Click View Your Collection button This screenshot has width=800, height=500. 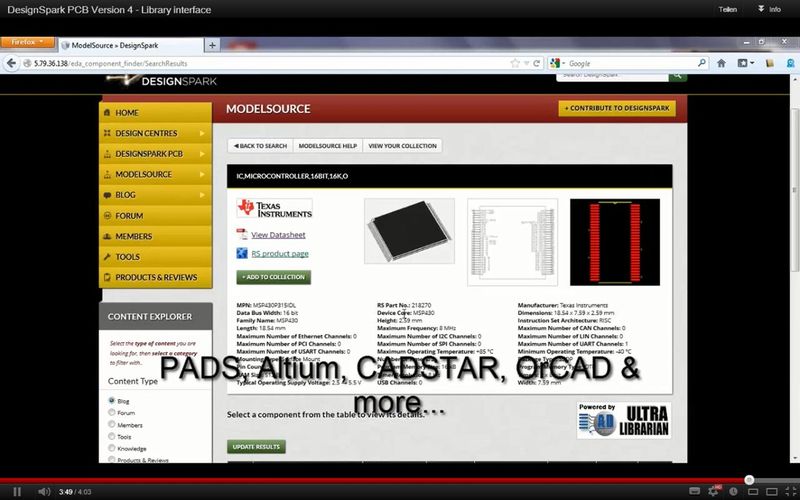[403, 146]
